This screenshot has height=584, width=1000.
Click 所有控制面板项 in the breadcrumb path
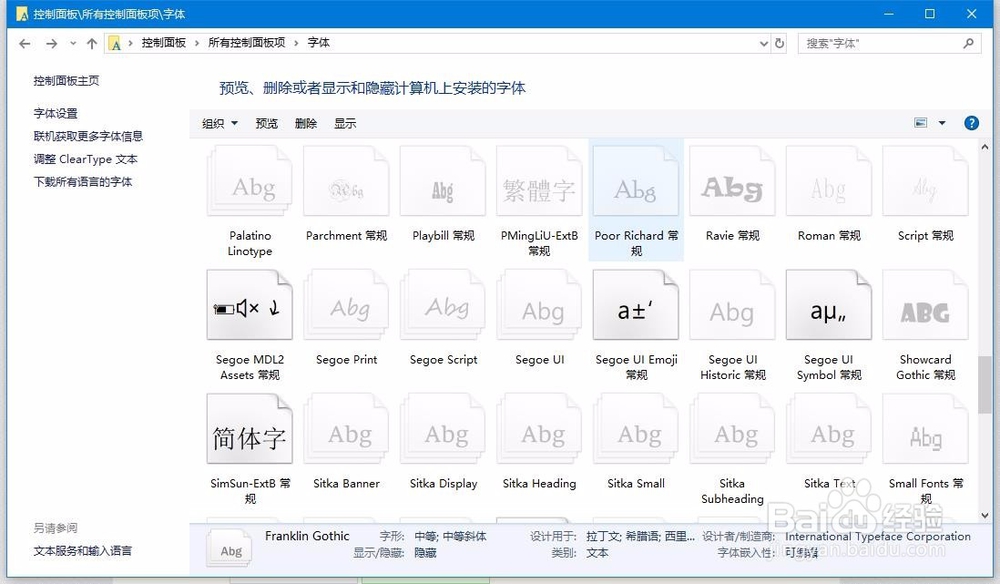(246, 43)
